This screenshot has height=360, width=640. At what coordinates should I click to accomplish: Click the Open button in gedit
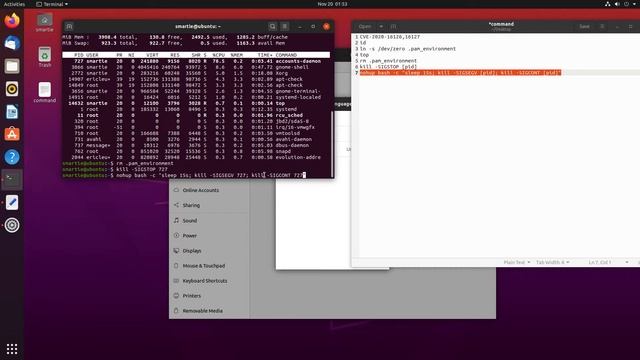365,27
